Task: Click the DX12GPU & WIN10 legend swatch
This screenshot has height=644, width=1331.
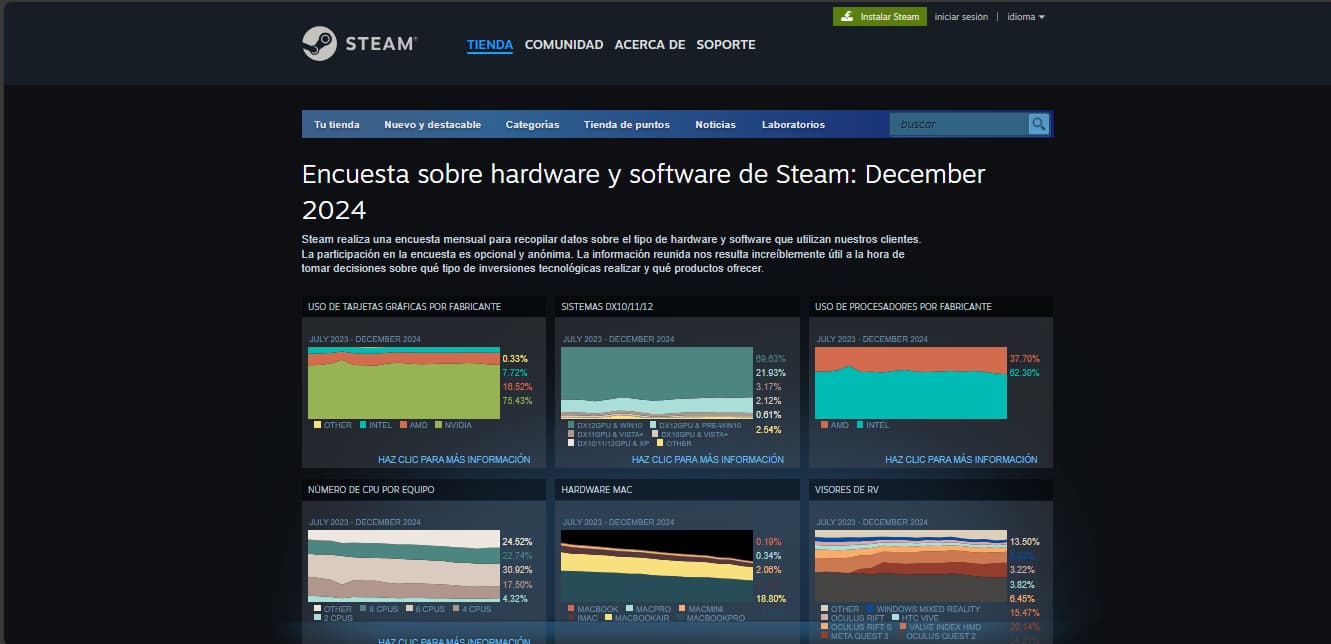Action: pyautogui.click(x=571, y=425)
